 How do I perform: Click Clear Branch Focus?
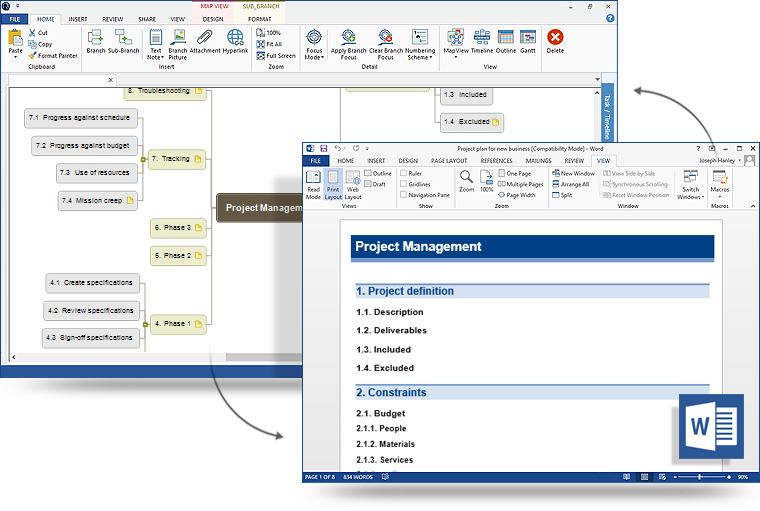[386, 44]
